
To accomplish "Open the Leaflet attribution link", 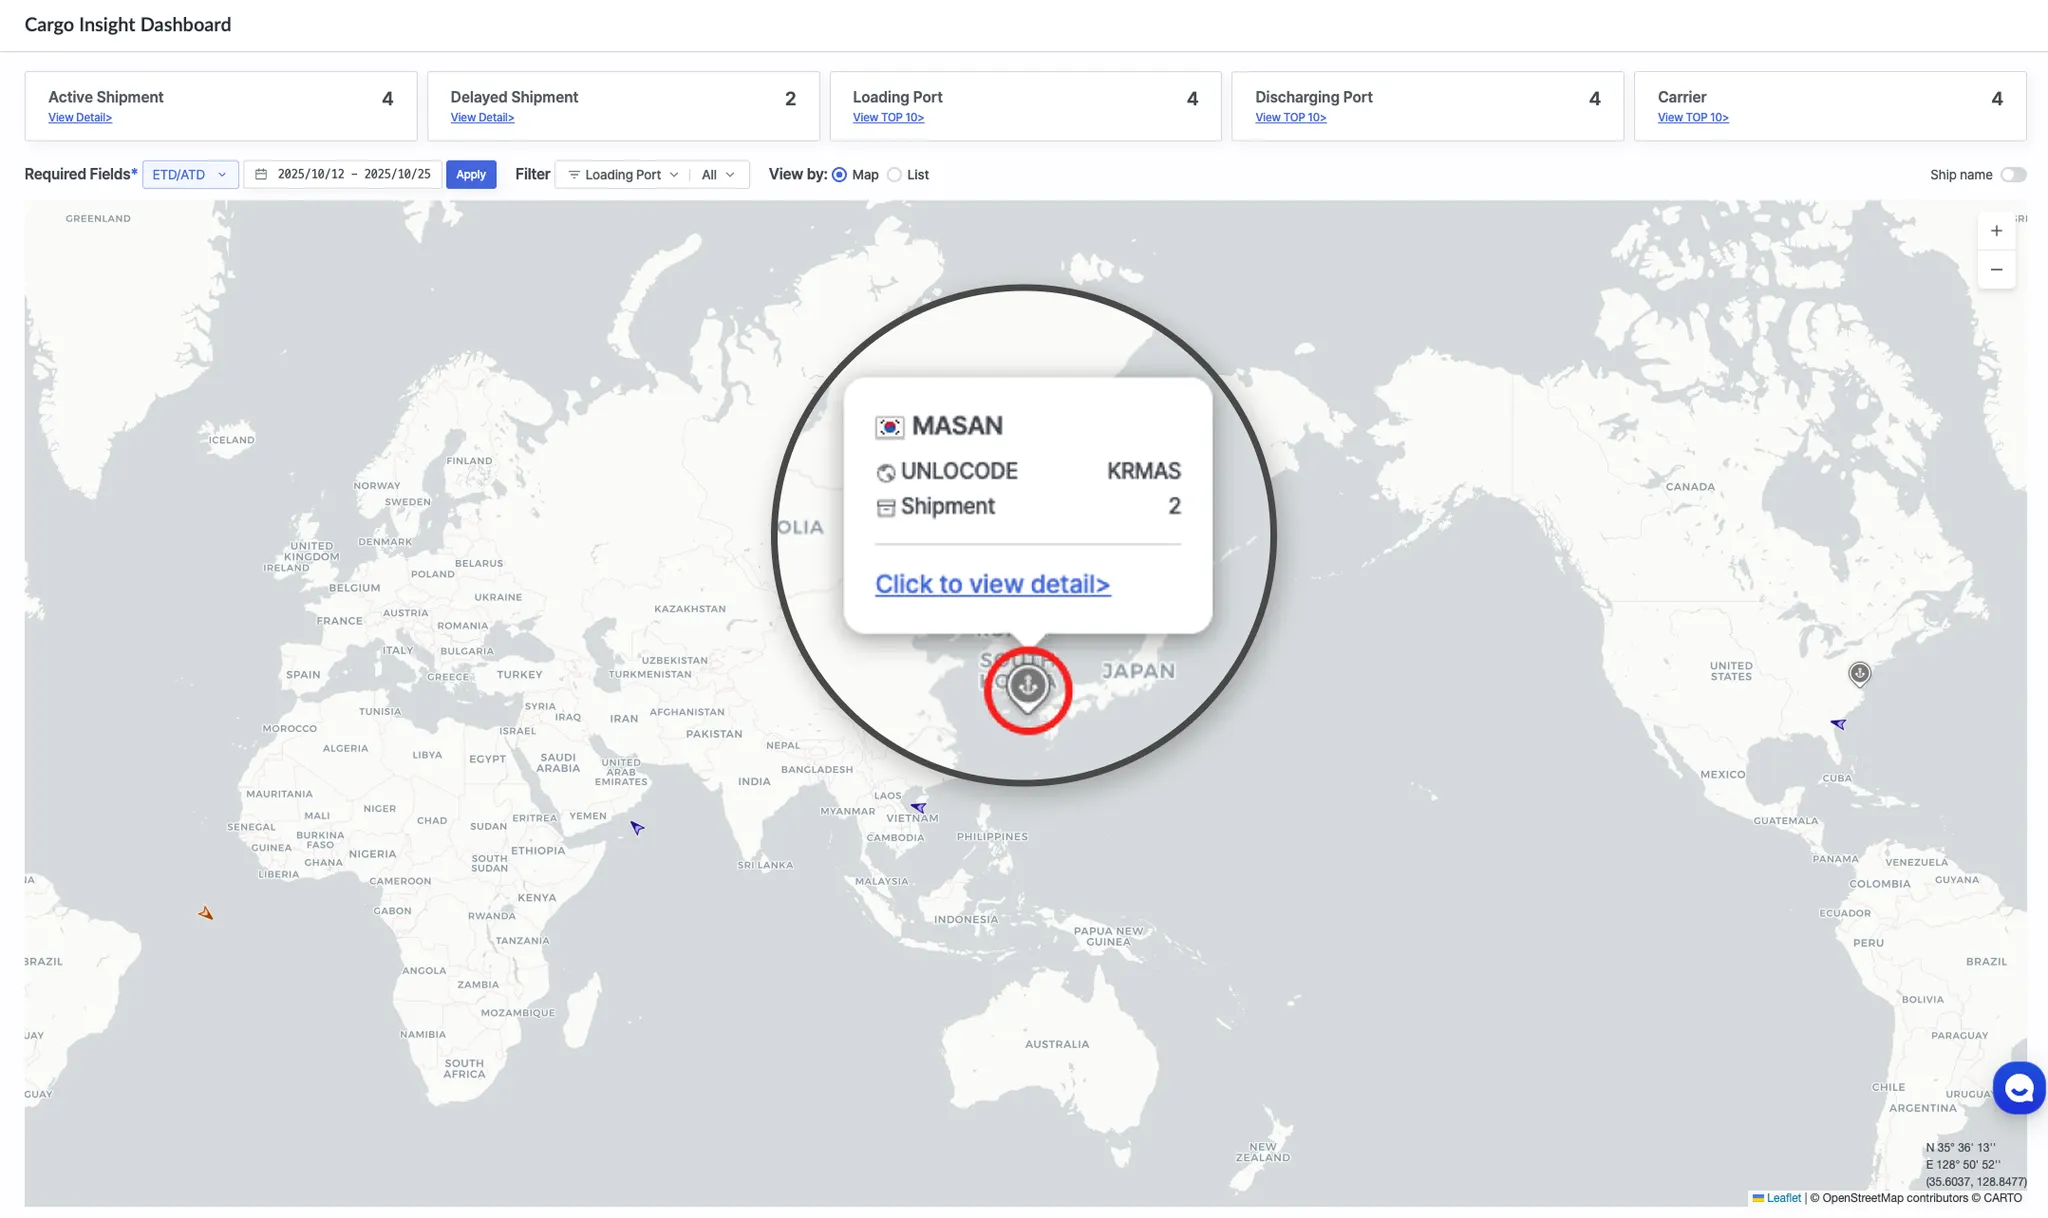I will click(1782, 1198).
